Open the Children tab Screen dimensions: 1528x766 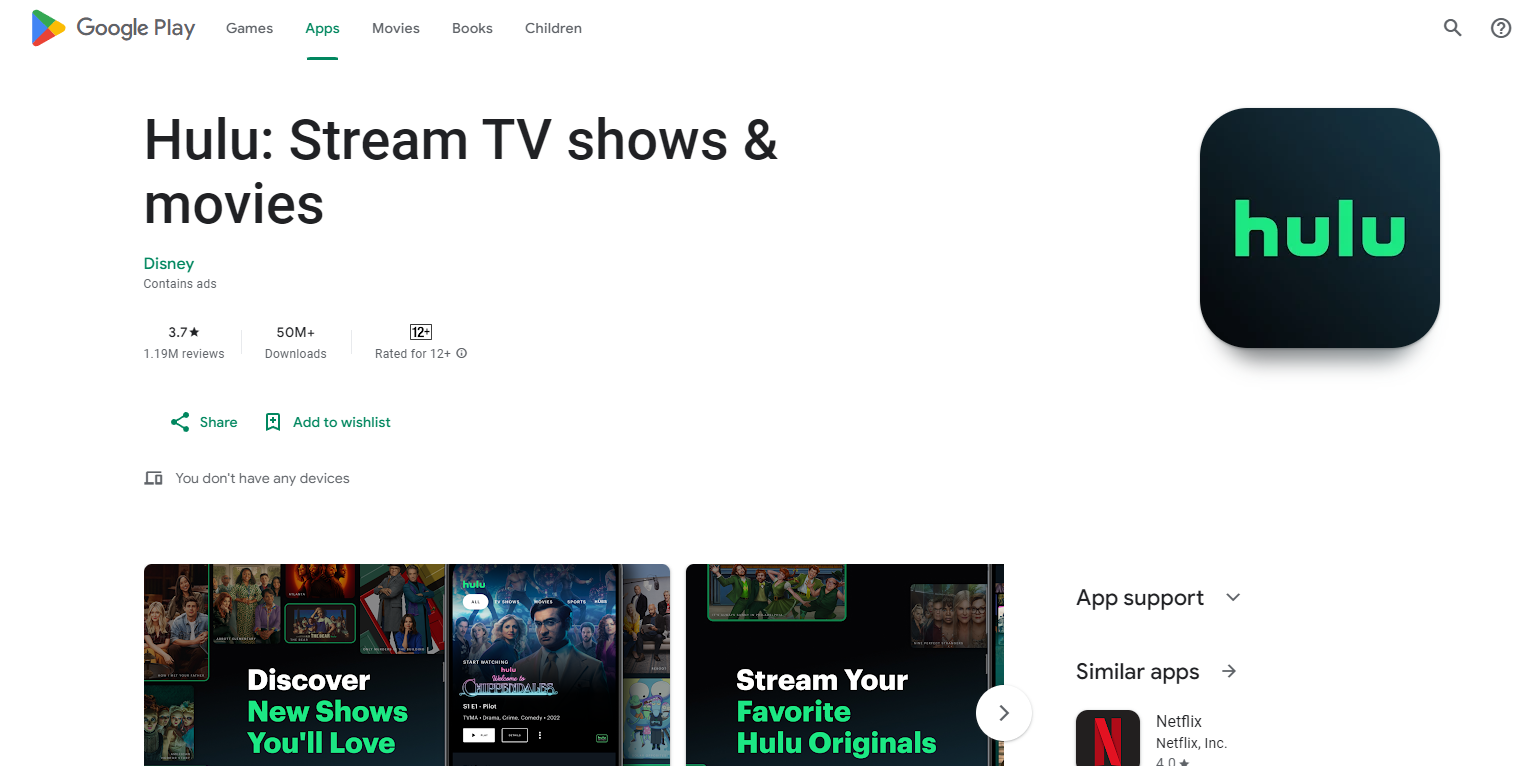coord(553,28)
